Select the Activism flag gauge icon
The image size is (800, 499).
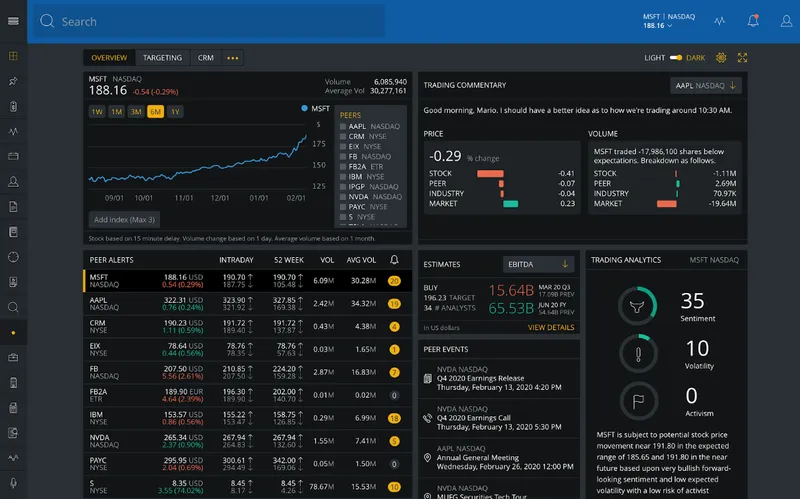tap(638, 401)
